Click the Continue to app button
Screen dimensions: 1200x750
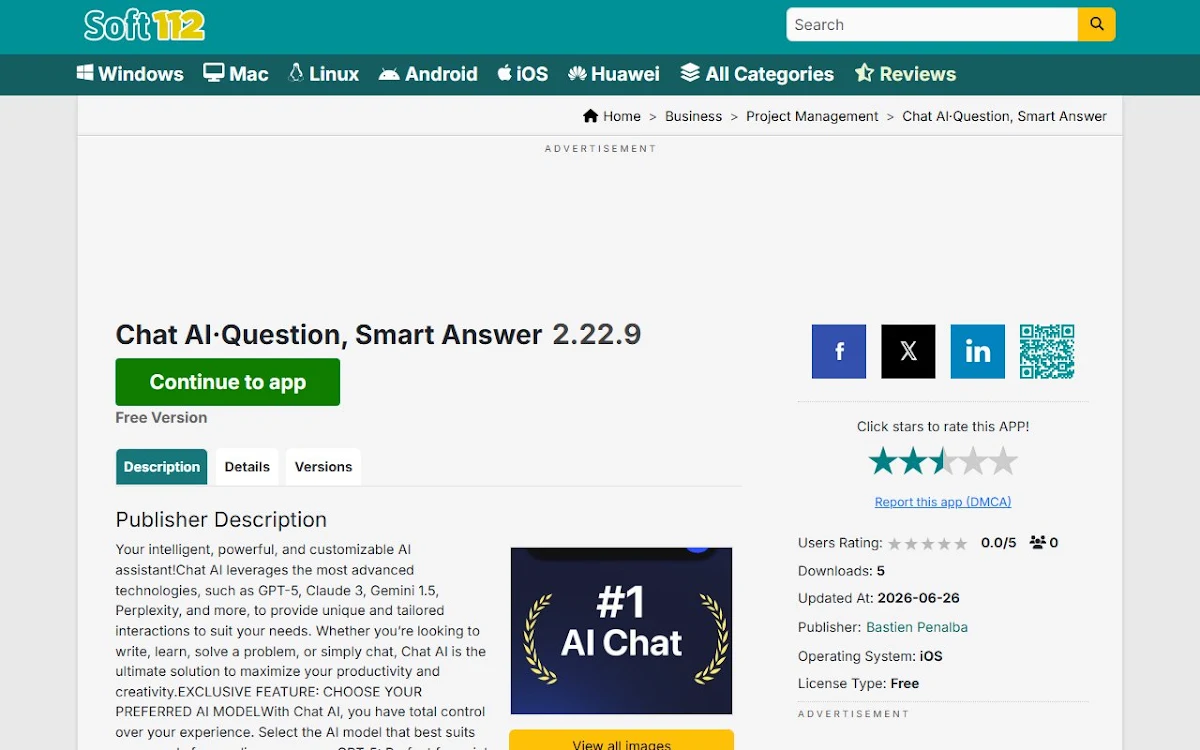228,382
